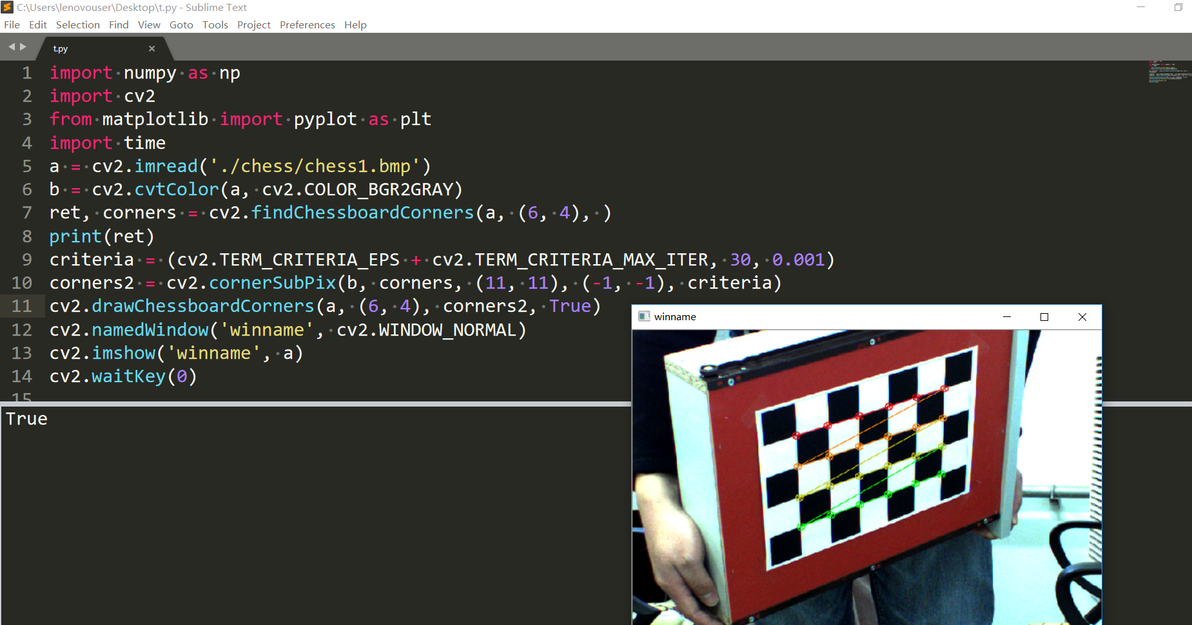This screenshot has height=625, width=1192.
Task: Click line number 1 in gutter
Action: (27, 73)
